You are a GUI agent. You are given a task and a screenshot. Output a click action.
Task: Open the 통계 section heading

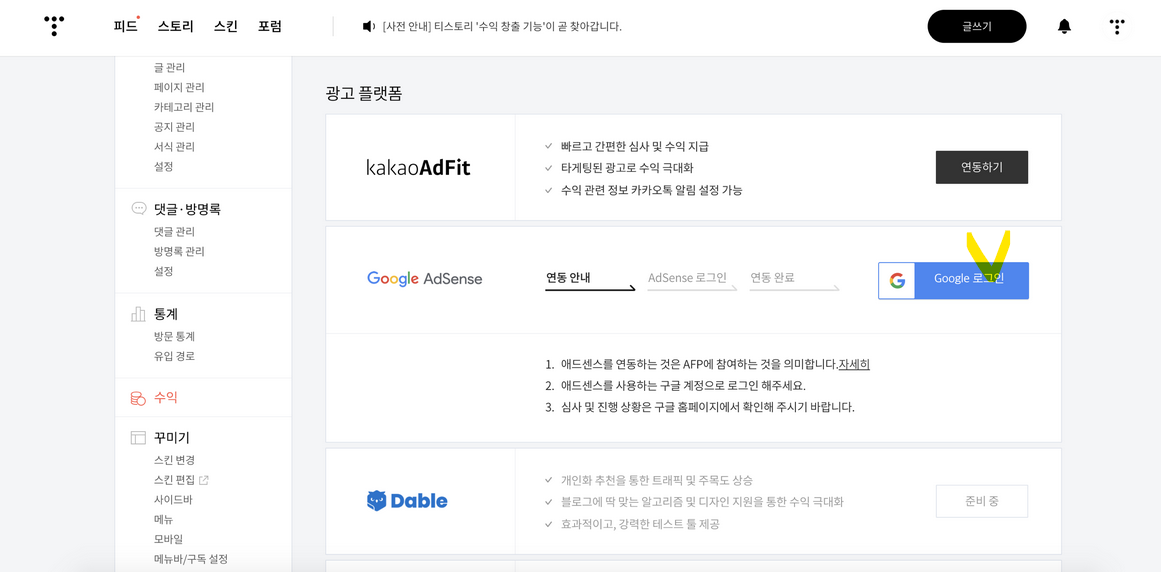click(x=166, y=314)
